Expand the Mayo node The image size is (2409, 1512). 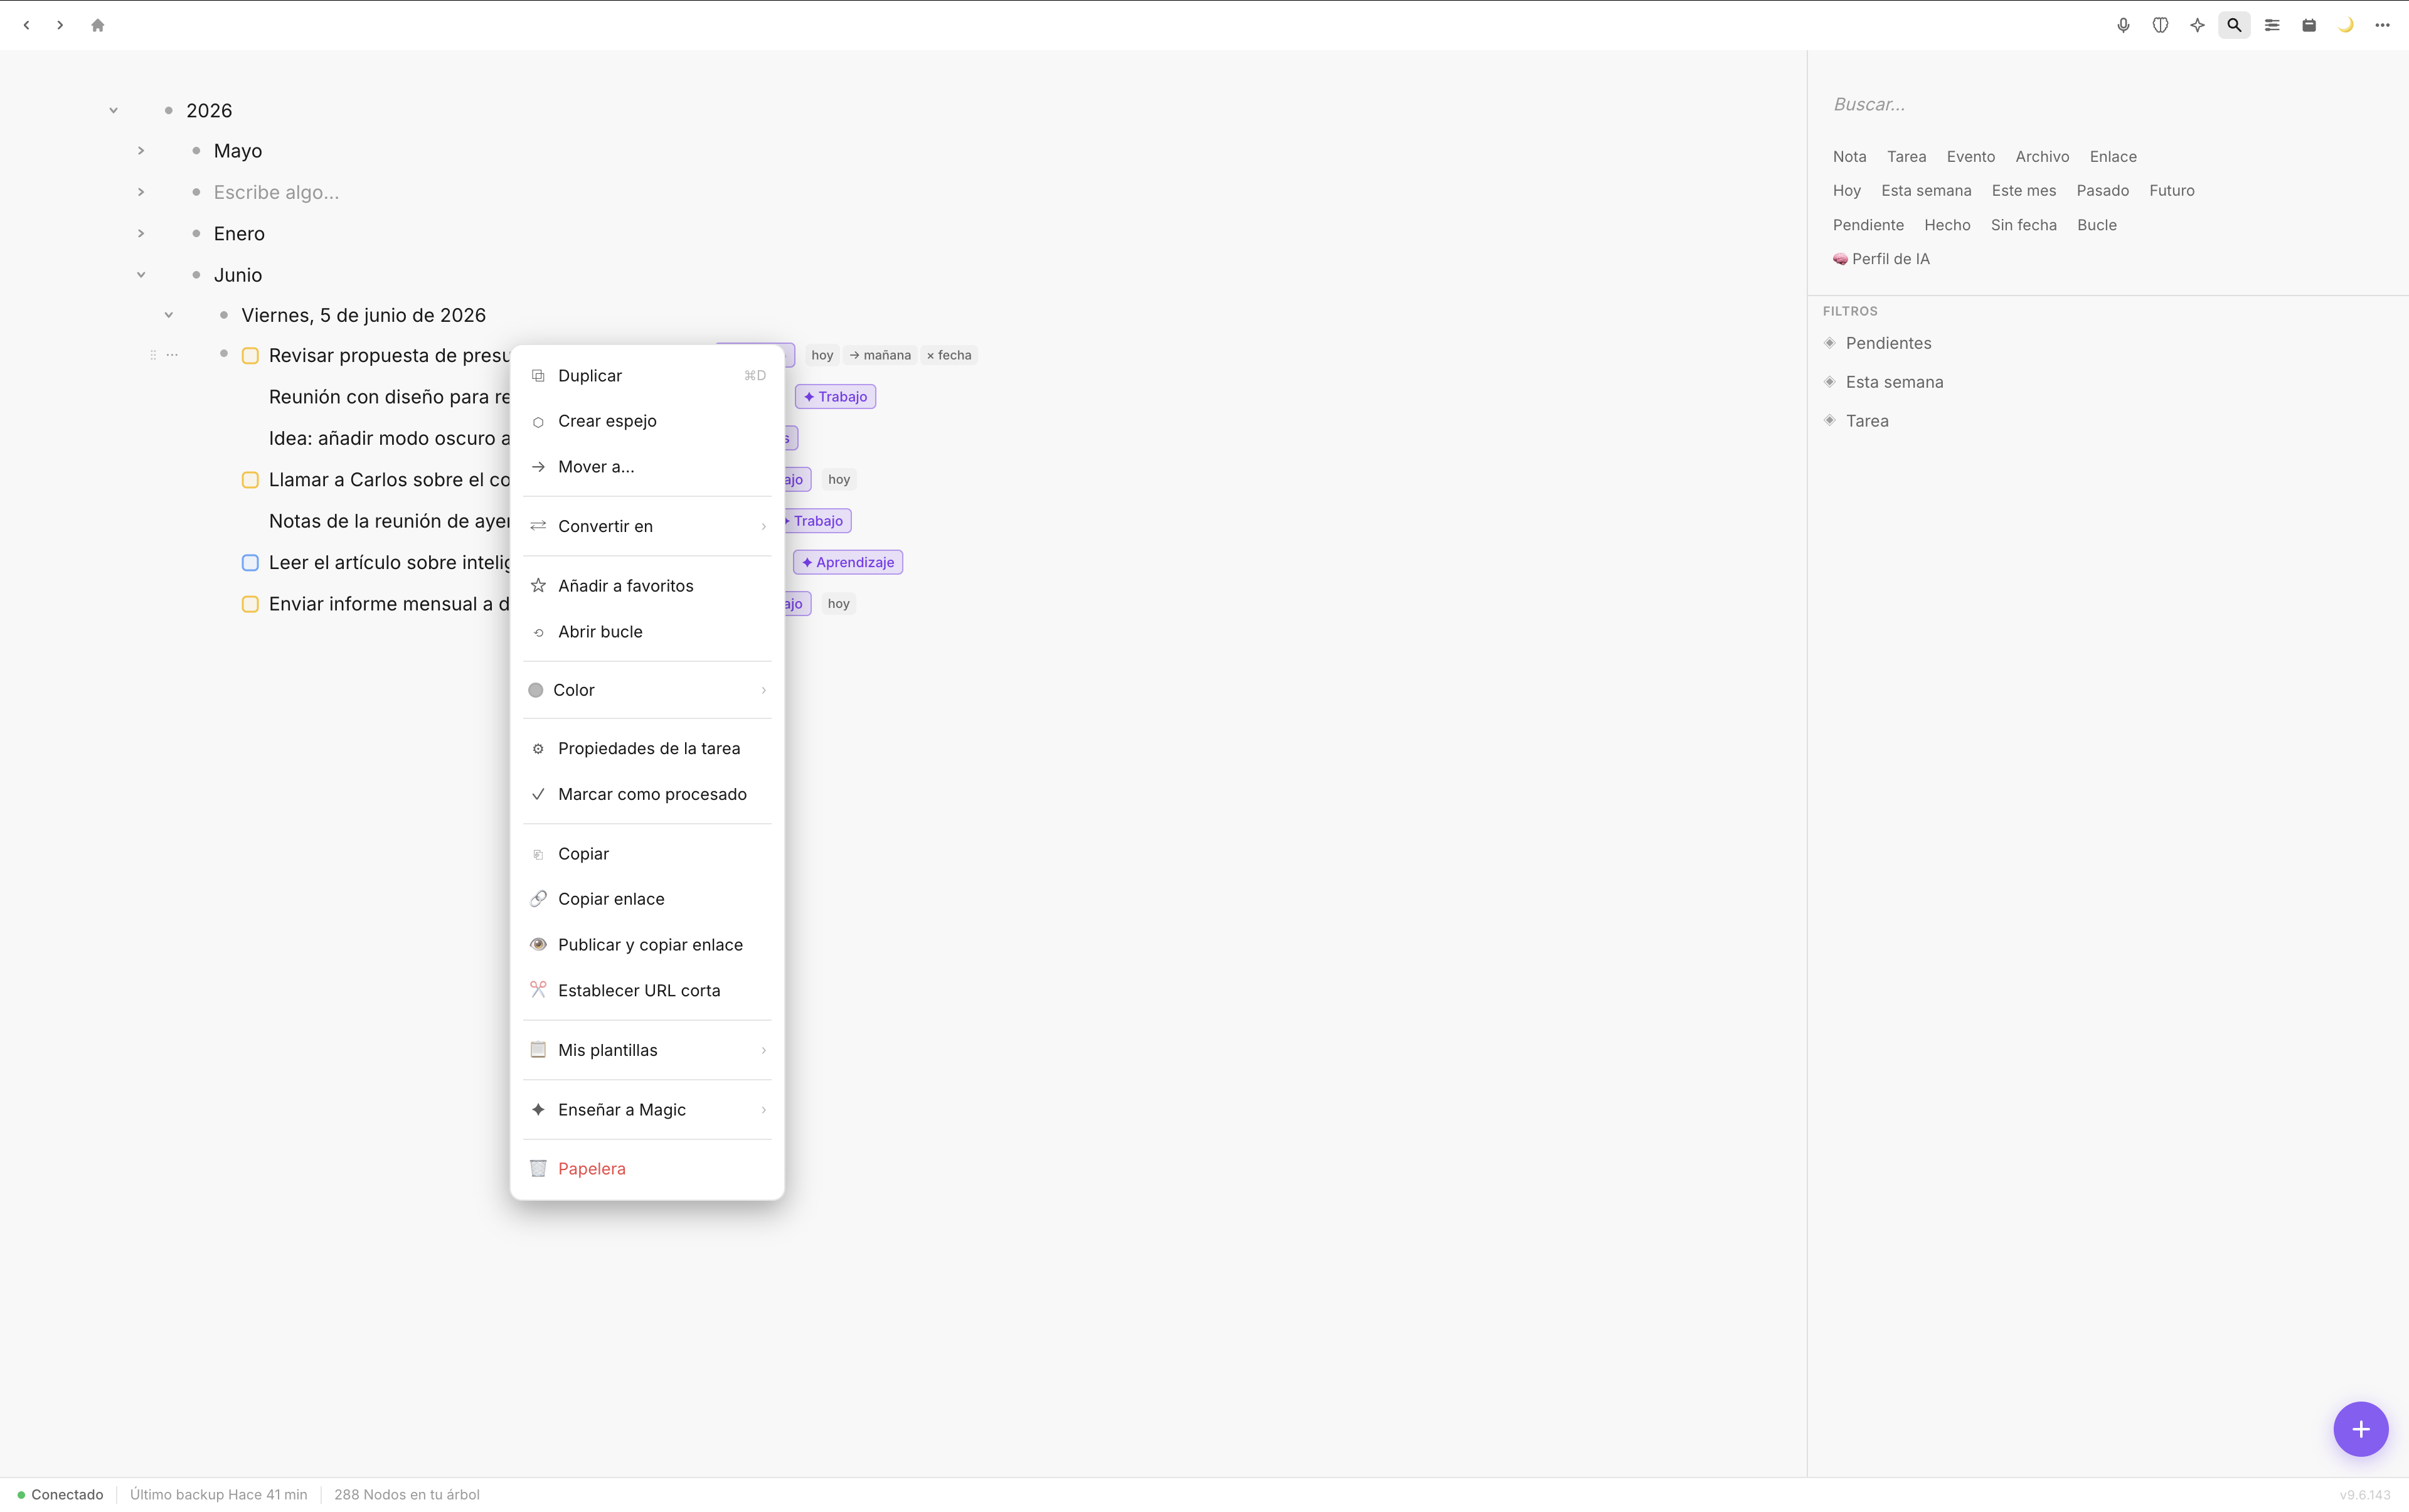141,151
